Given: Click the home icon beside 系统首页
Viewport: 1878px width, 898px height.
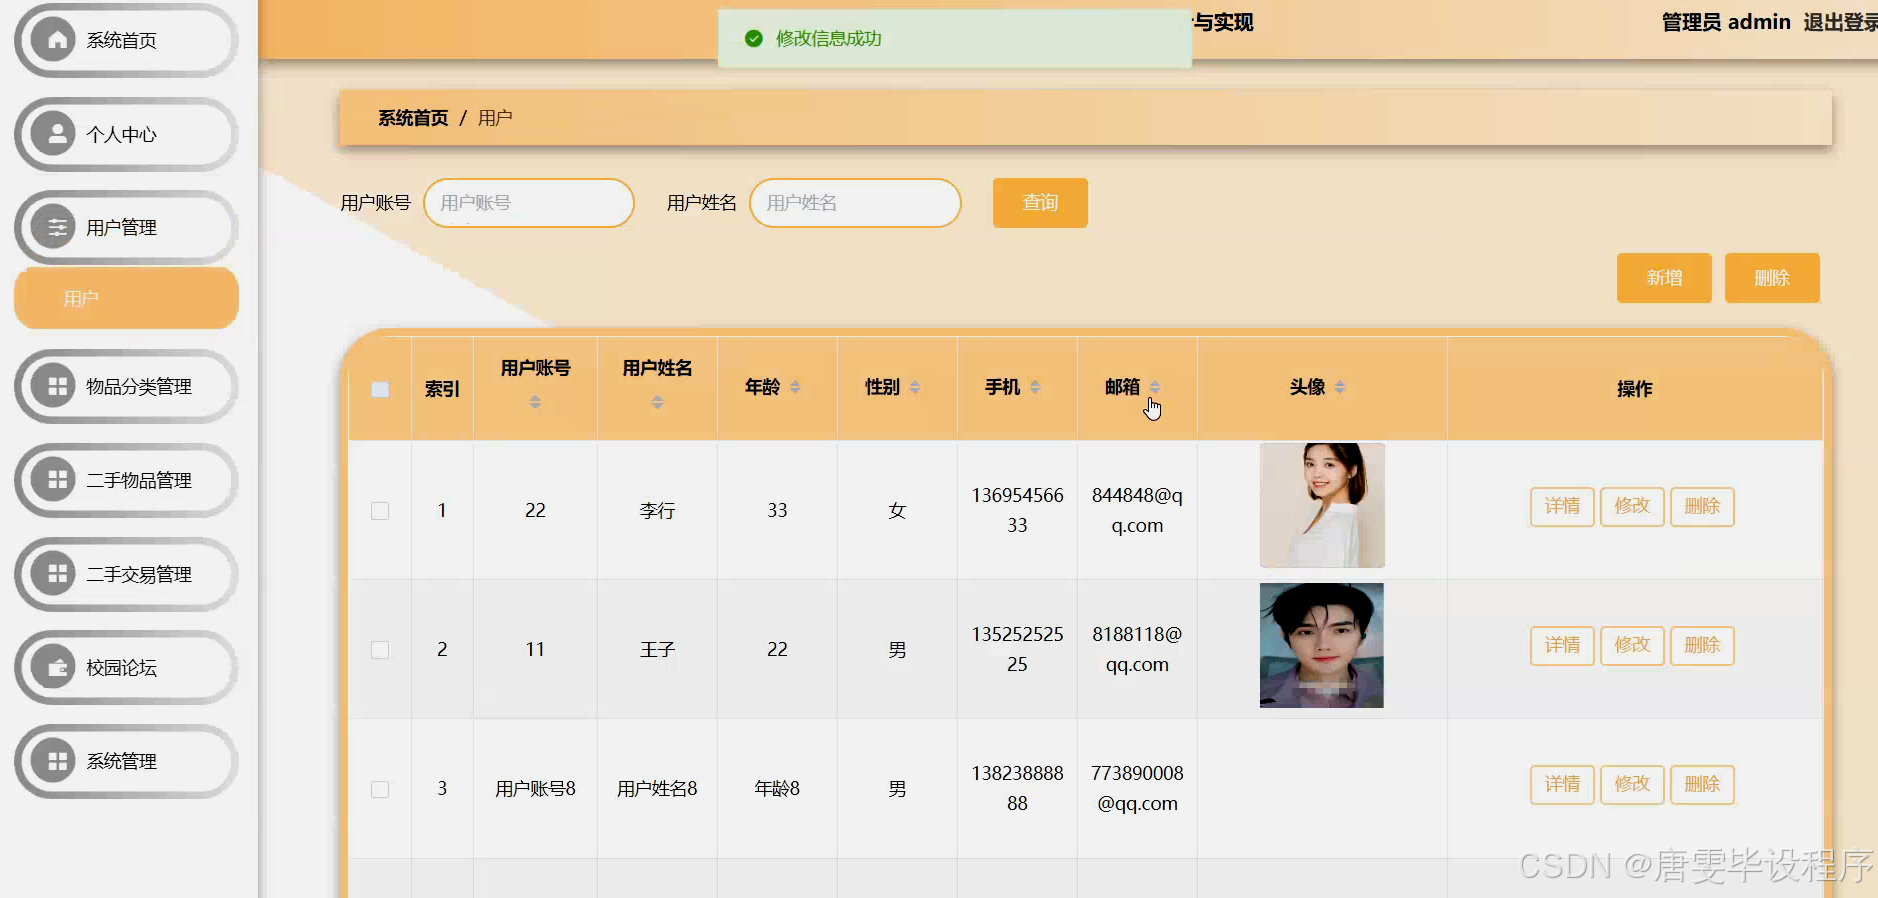Looking at the screenshot, I should (57, 40).
